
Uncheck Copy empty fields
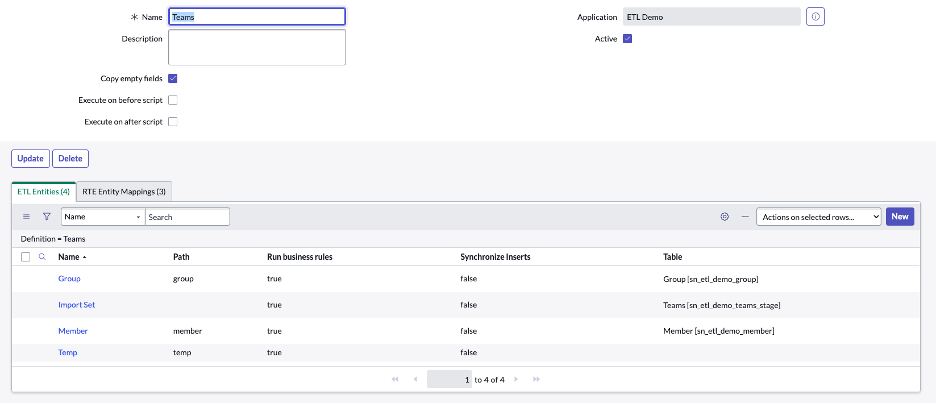coord(173,78)
